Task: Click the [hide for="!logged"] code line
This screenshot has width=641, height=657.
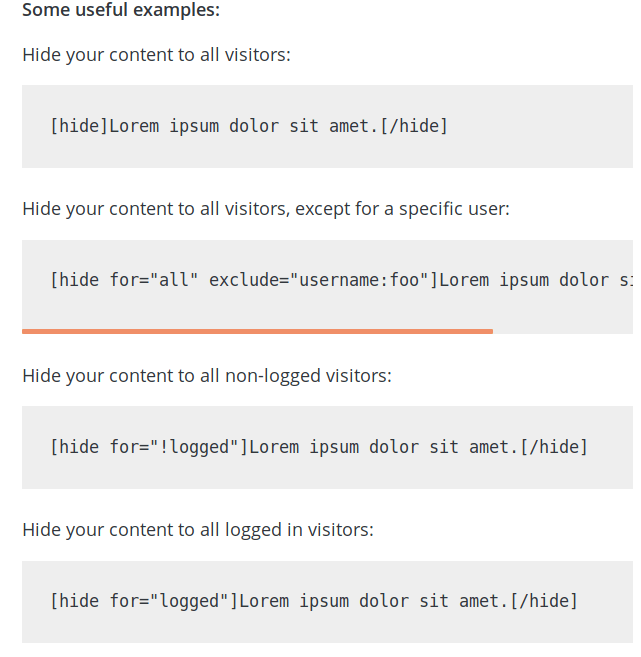Action: pos(319,447)
